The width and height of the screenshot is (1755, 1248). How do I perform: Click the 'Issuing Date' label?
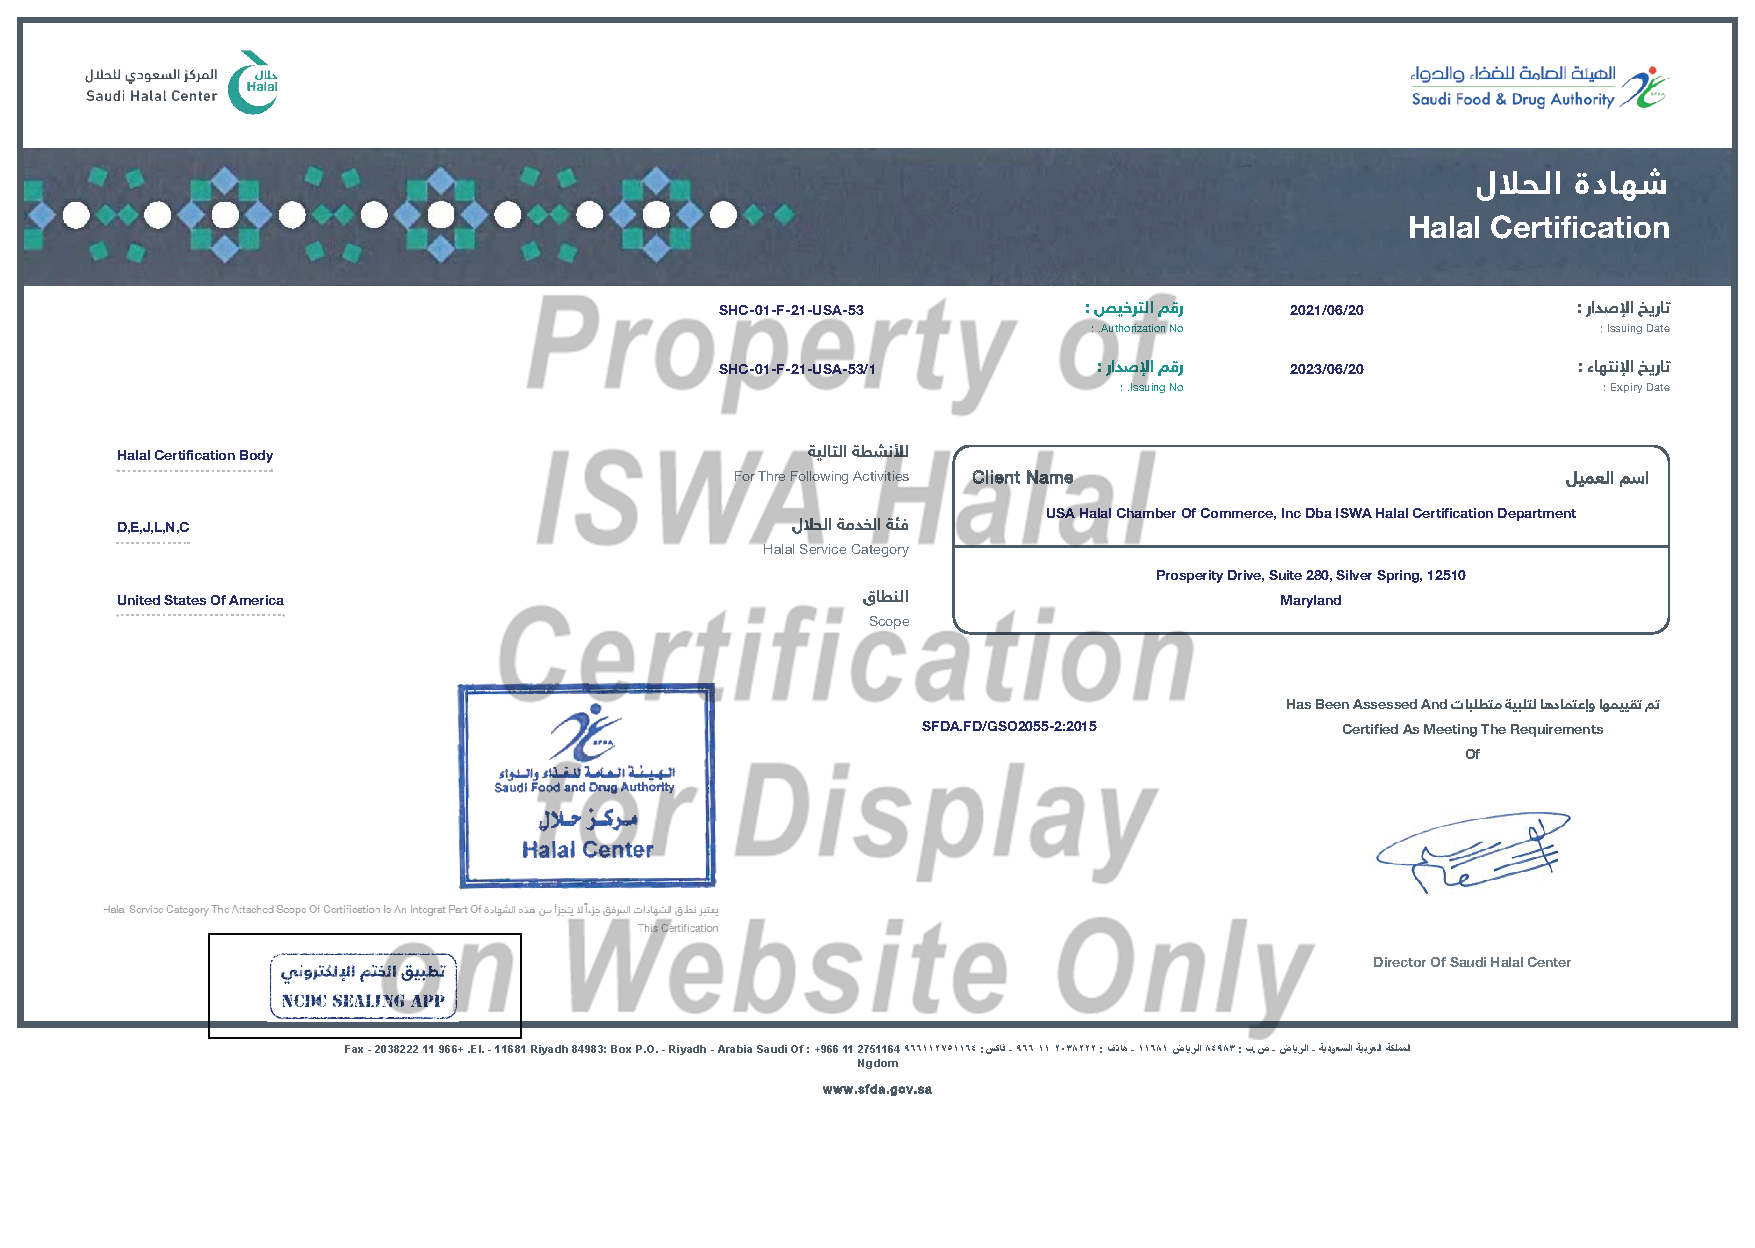1636,329
